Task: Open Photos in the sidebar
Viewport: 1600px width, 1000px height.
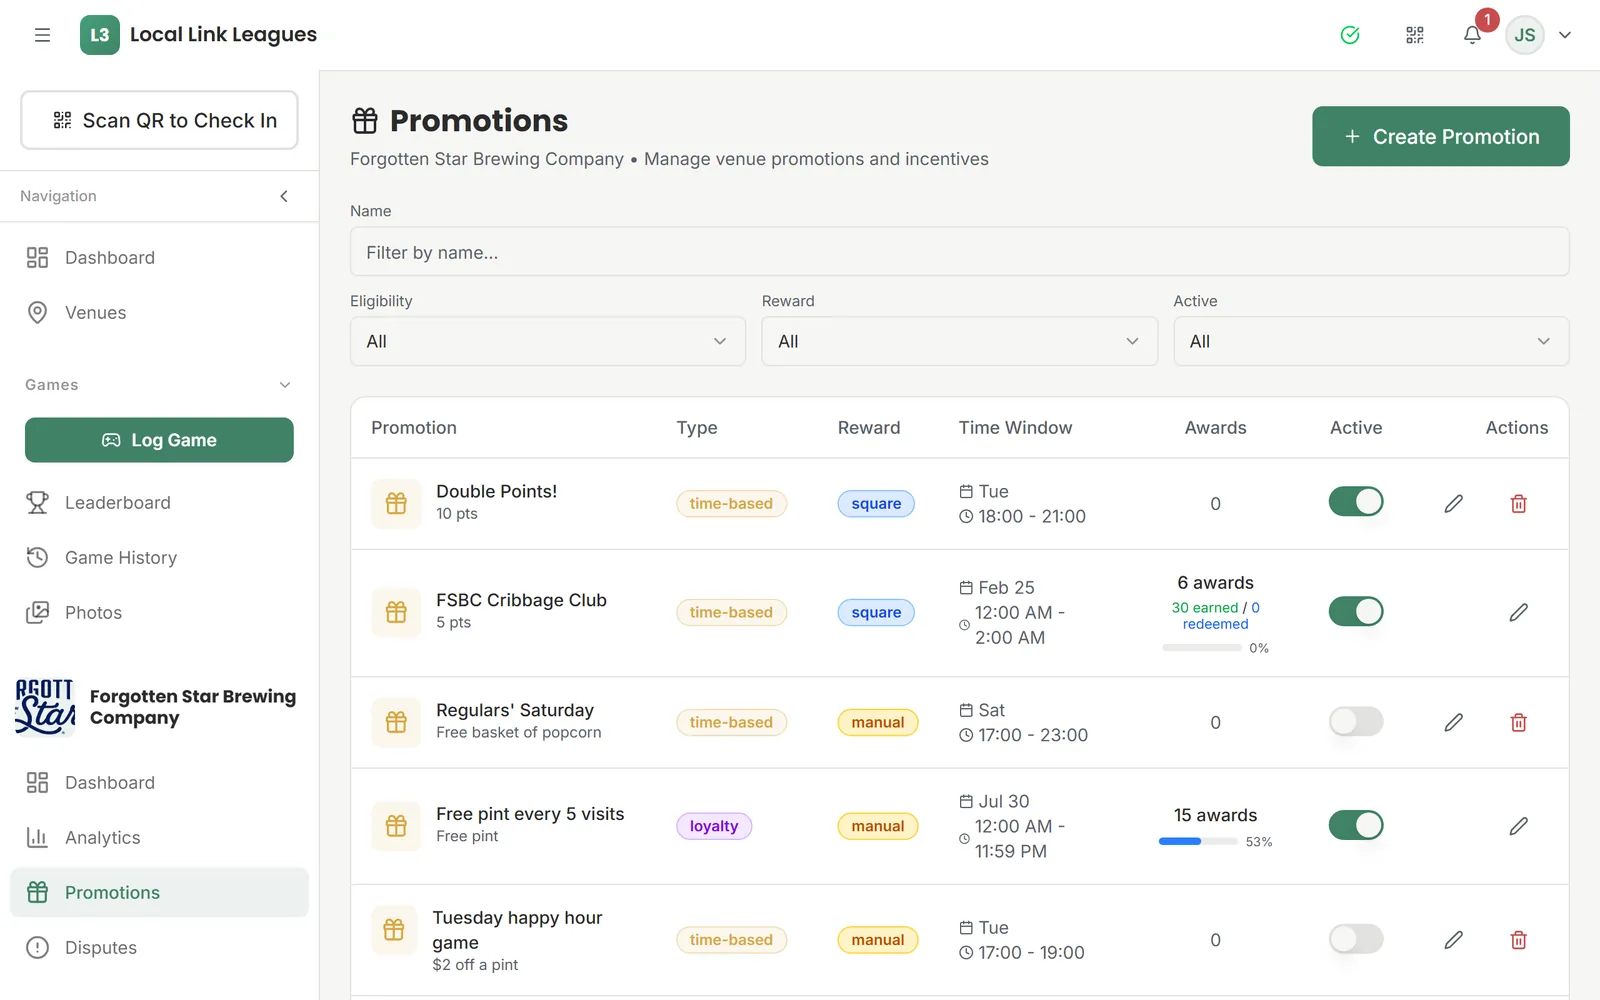Action: pos(160,613)
